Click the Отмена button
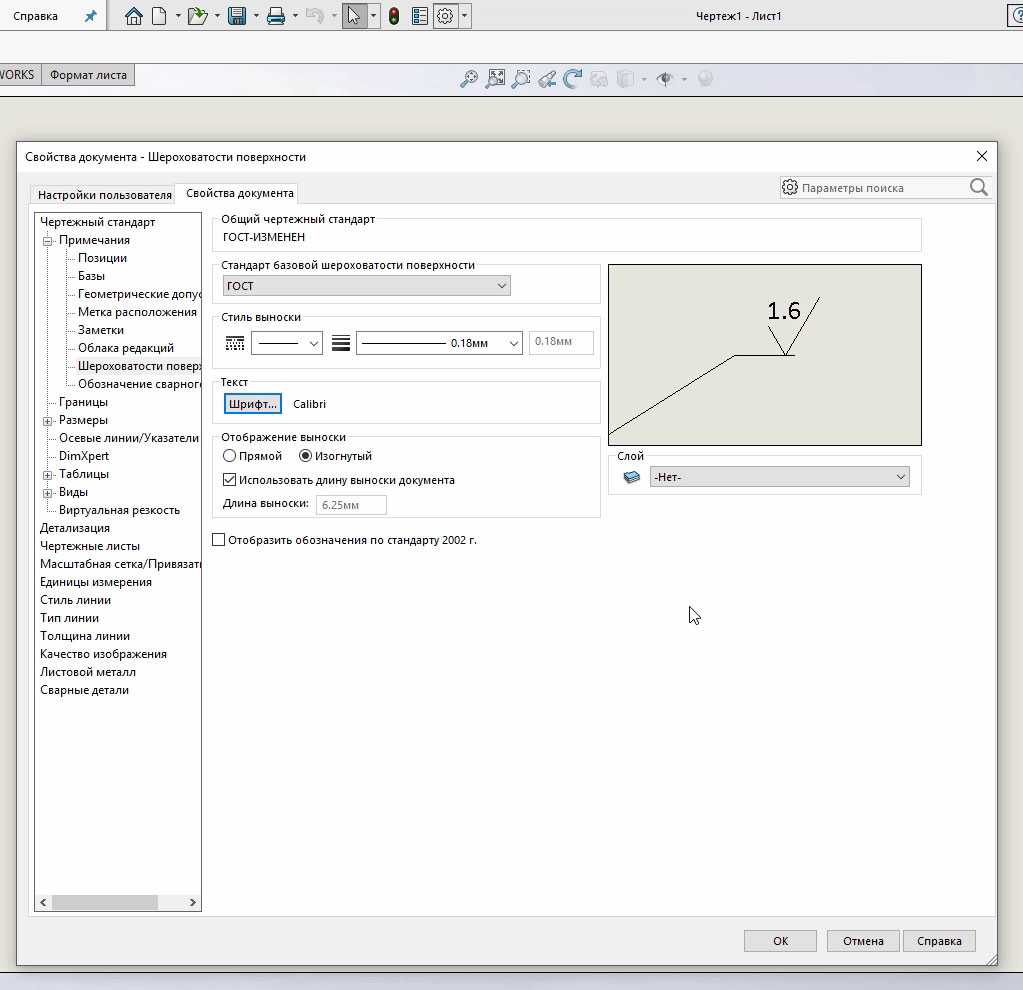Image resolution: width=1023 pixels, height=990 pixels. tap(862, 941)
